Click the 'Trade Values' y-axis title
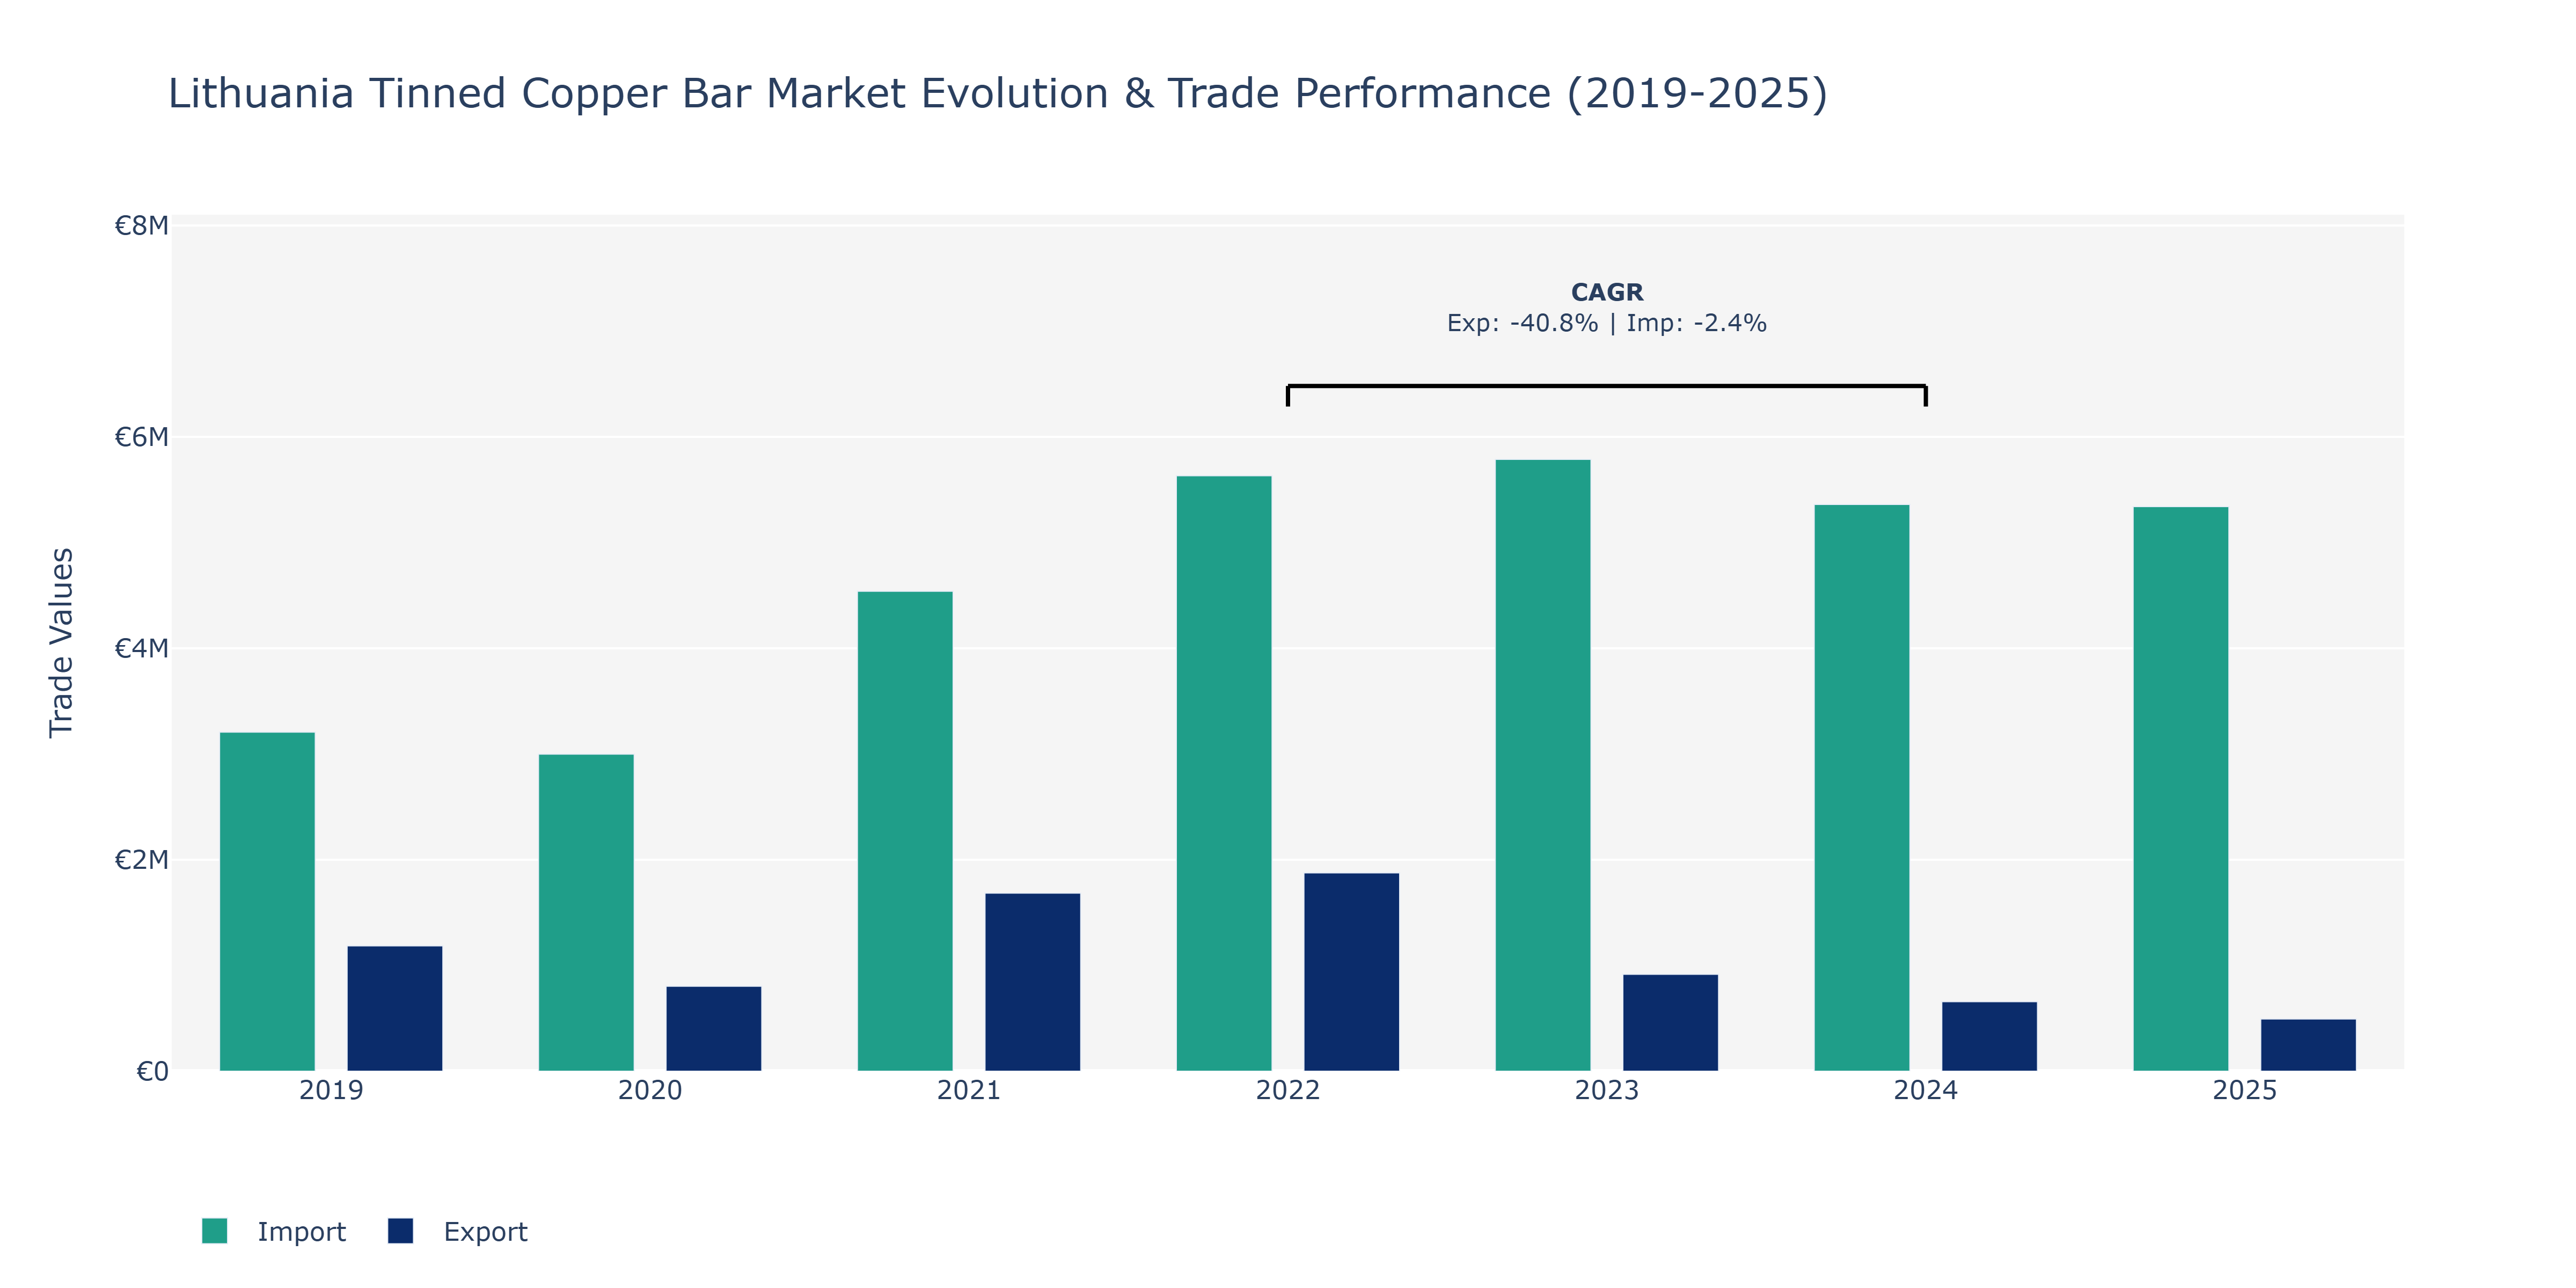Viewport: 2576px width, 1288px height. tap(61, 643)
